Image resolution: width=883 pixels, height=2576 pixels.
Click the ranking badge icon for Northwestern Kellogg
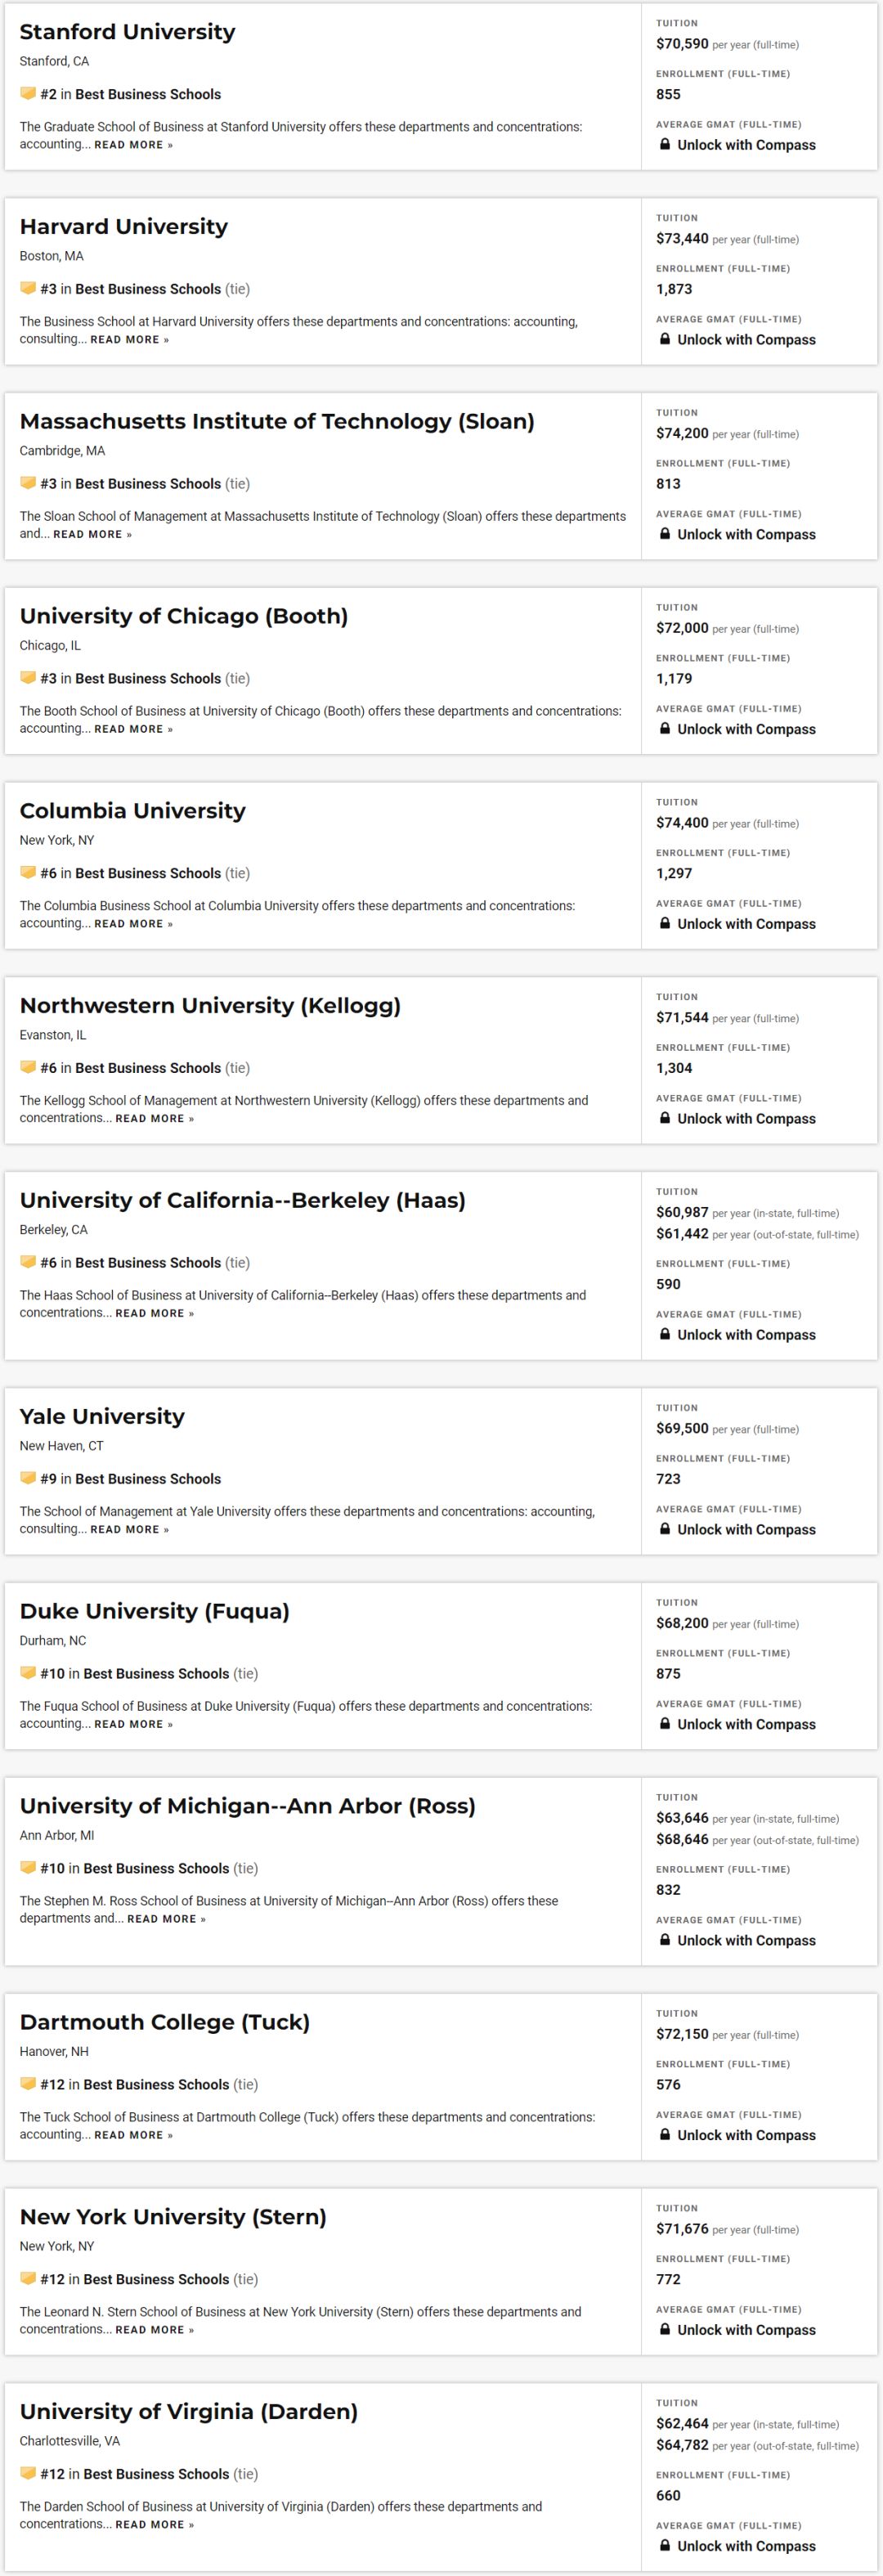(28, 1068)
